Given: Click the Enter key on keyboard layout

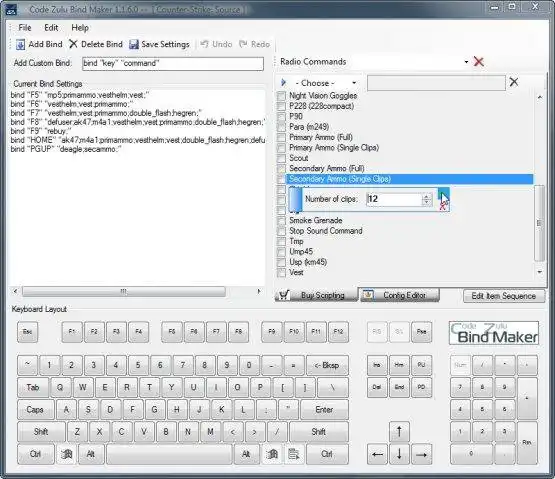Looking at the screenshot, I should coord(324,409).
